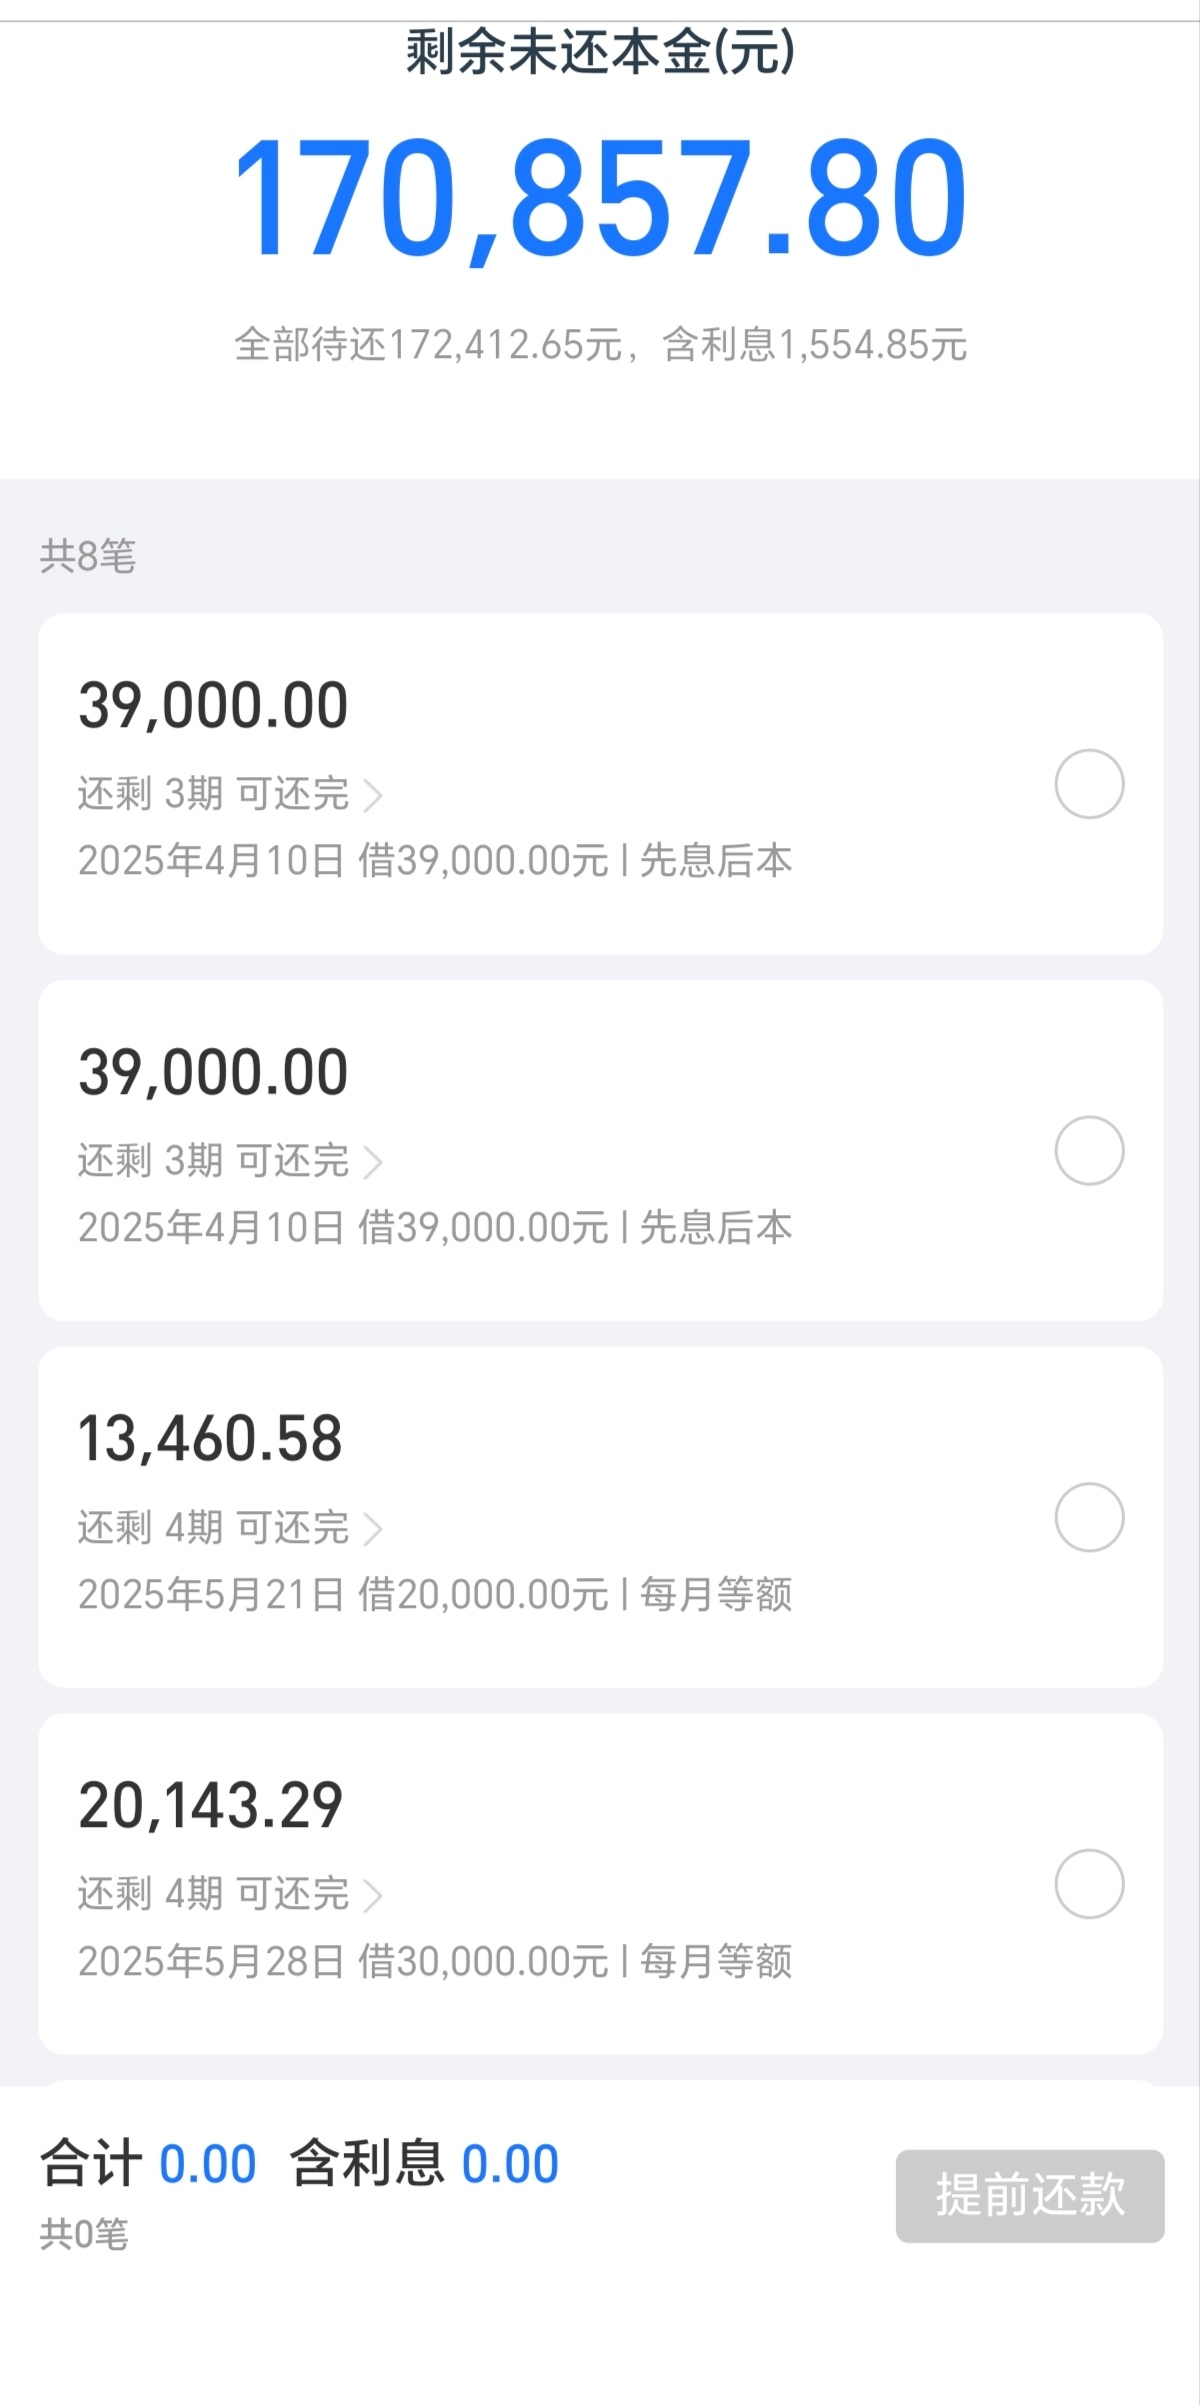Tap the 共8笔 loan count label
The height and width of the screenshot is (2405, 1200).
(88, 556)
